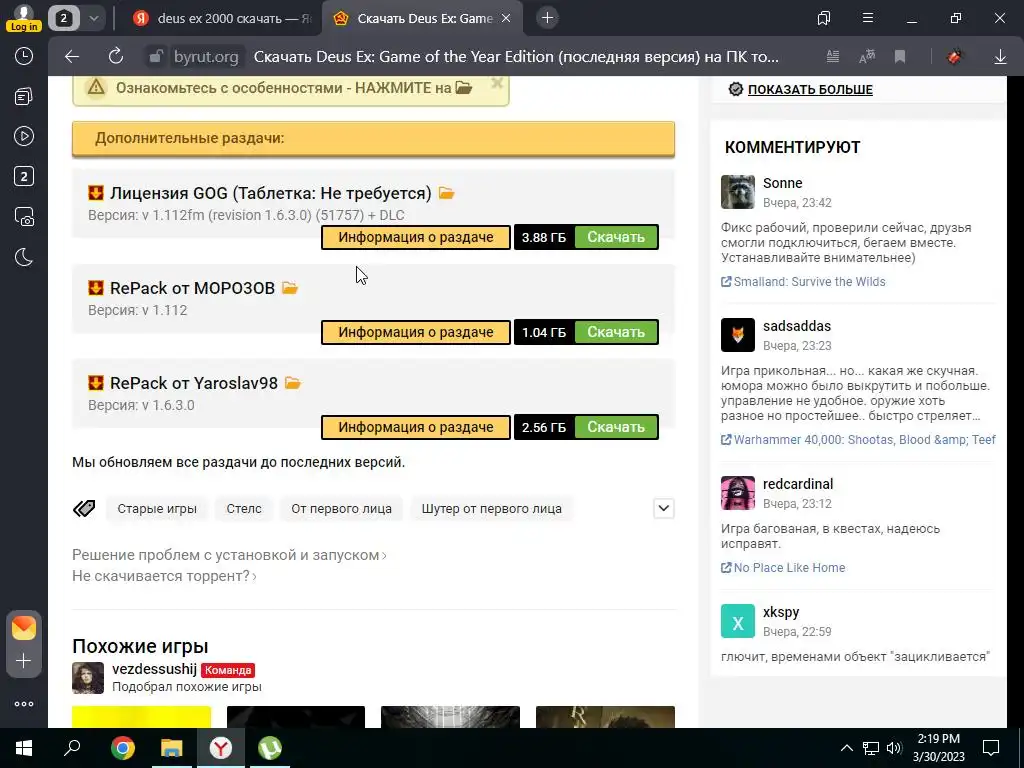Image resolution: width=1024 pixels, height=768 pixels.
Task: Click the site padlock icon
Action: pos(155,57)
